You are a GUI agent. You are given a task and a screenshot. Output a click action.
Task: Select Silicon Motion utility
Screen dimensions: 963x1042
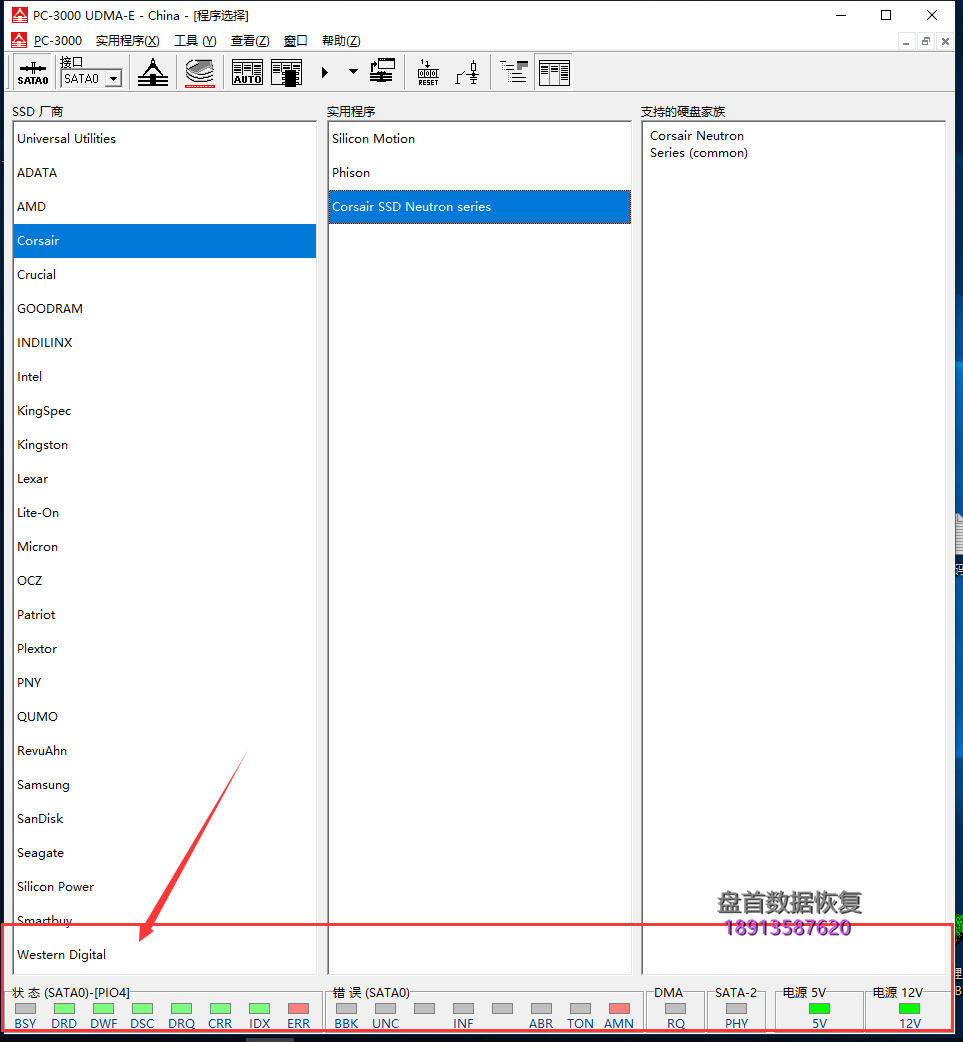click(x=479, y=139)
